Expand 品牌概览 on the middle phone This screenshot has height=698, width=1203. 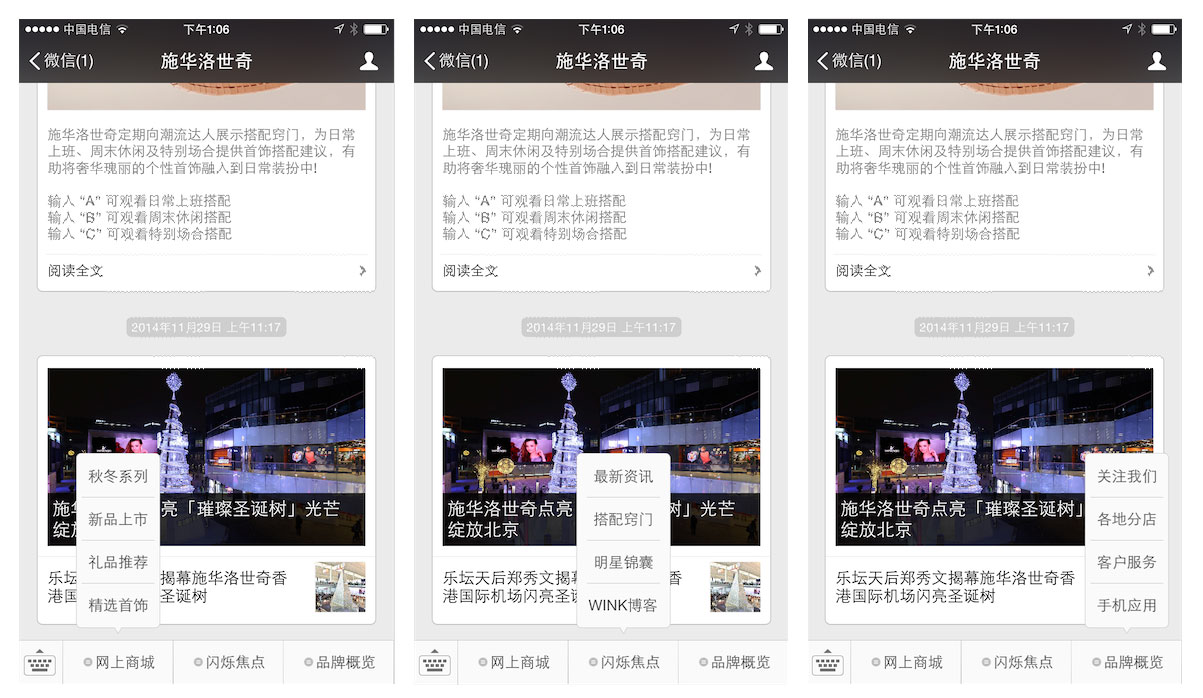tap(733, 662)
